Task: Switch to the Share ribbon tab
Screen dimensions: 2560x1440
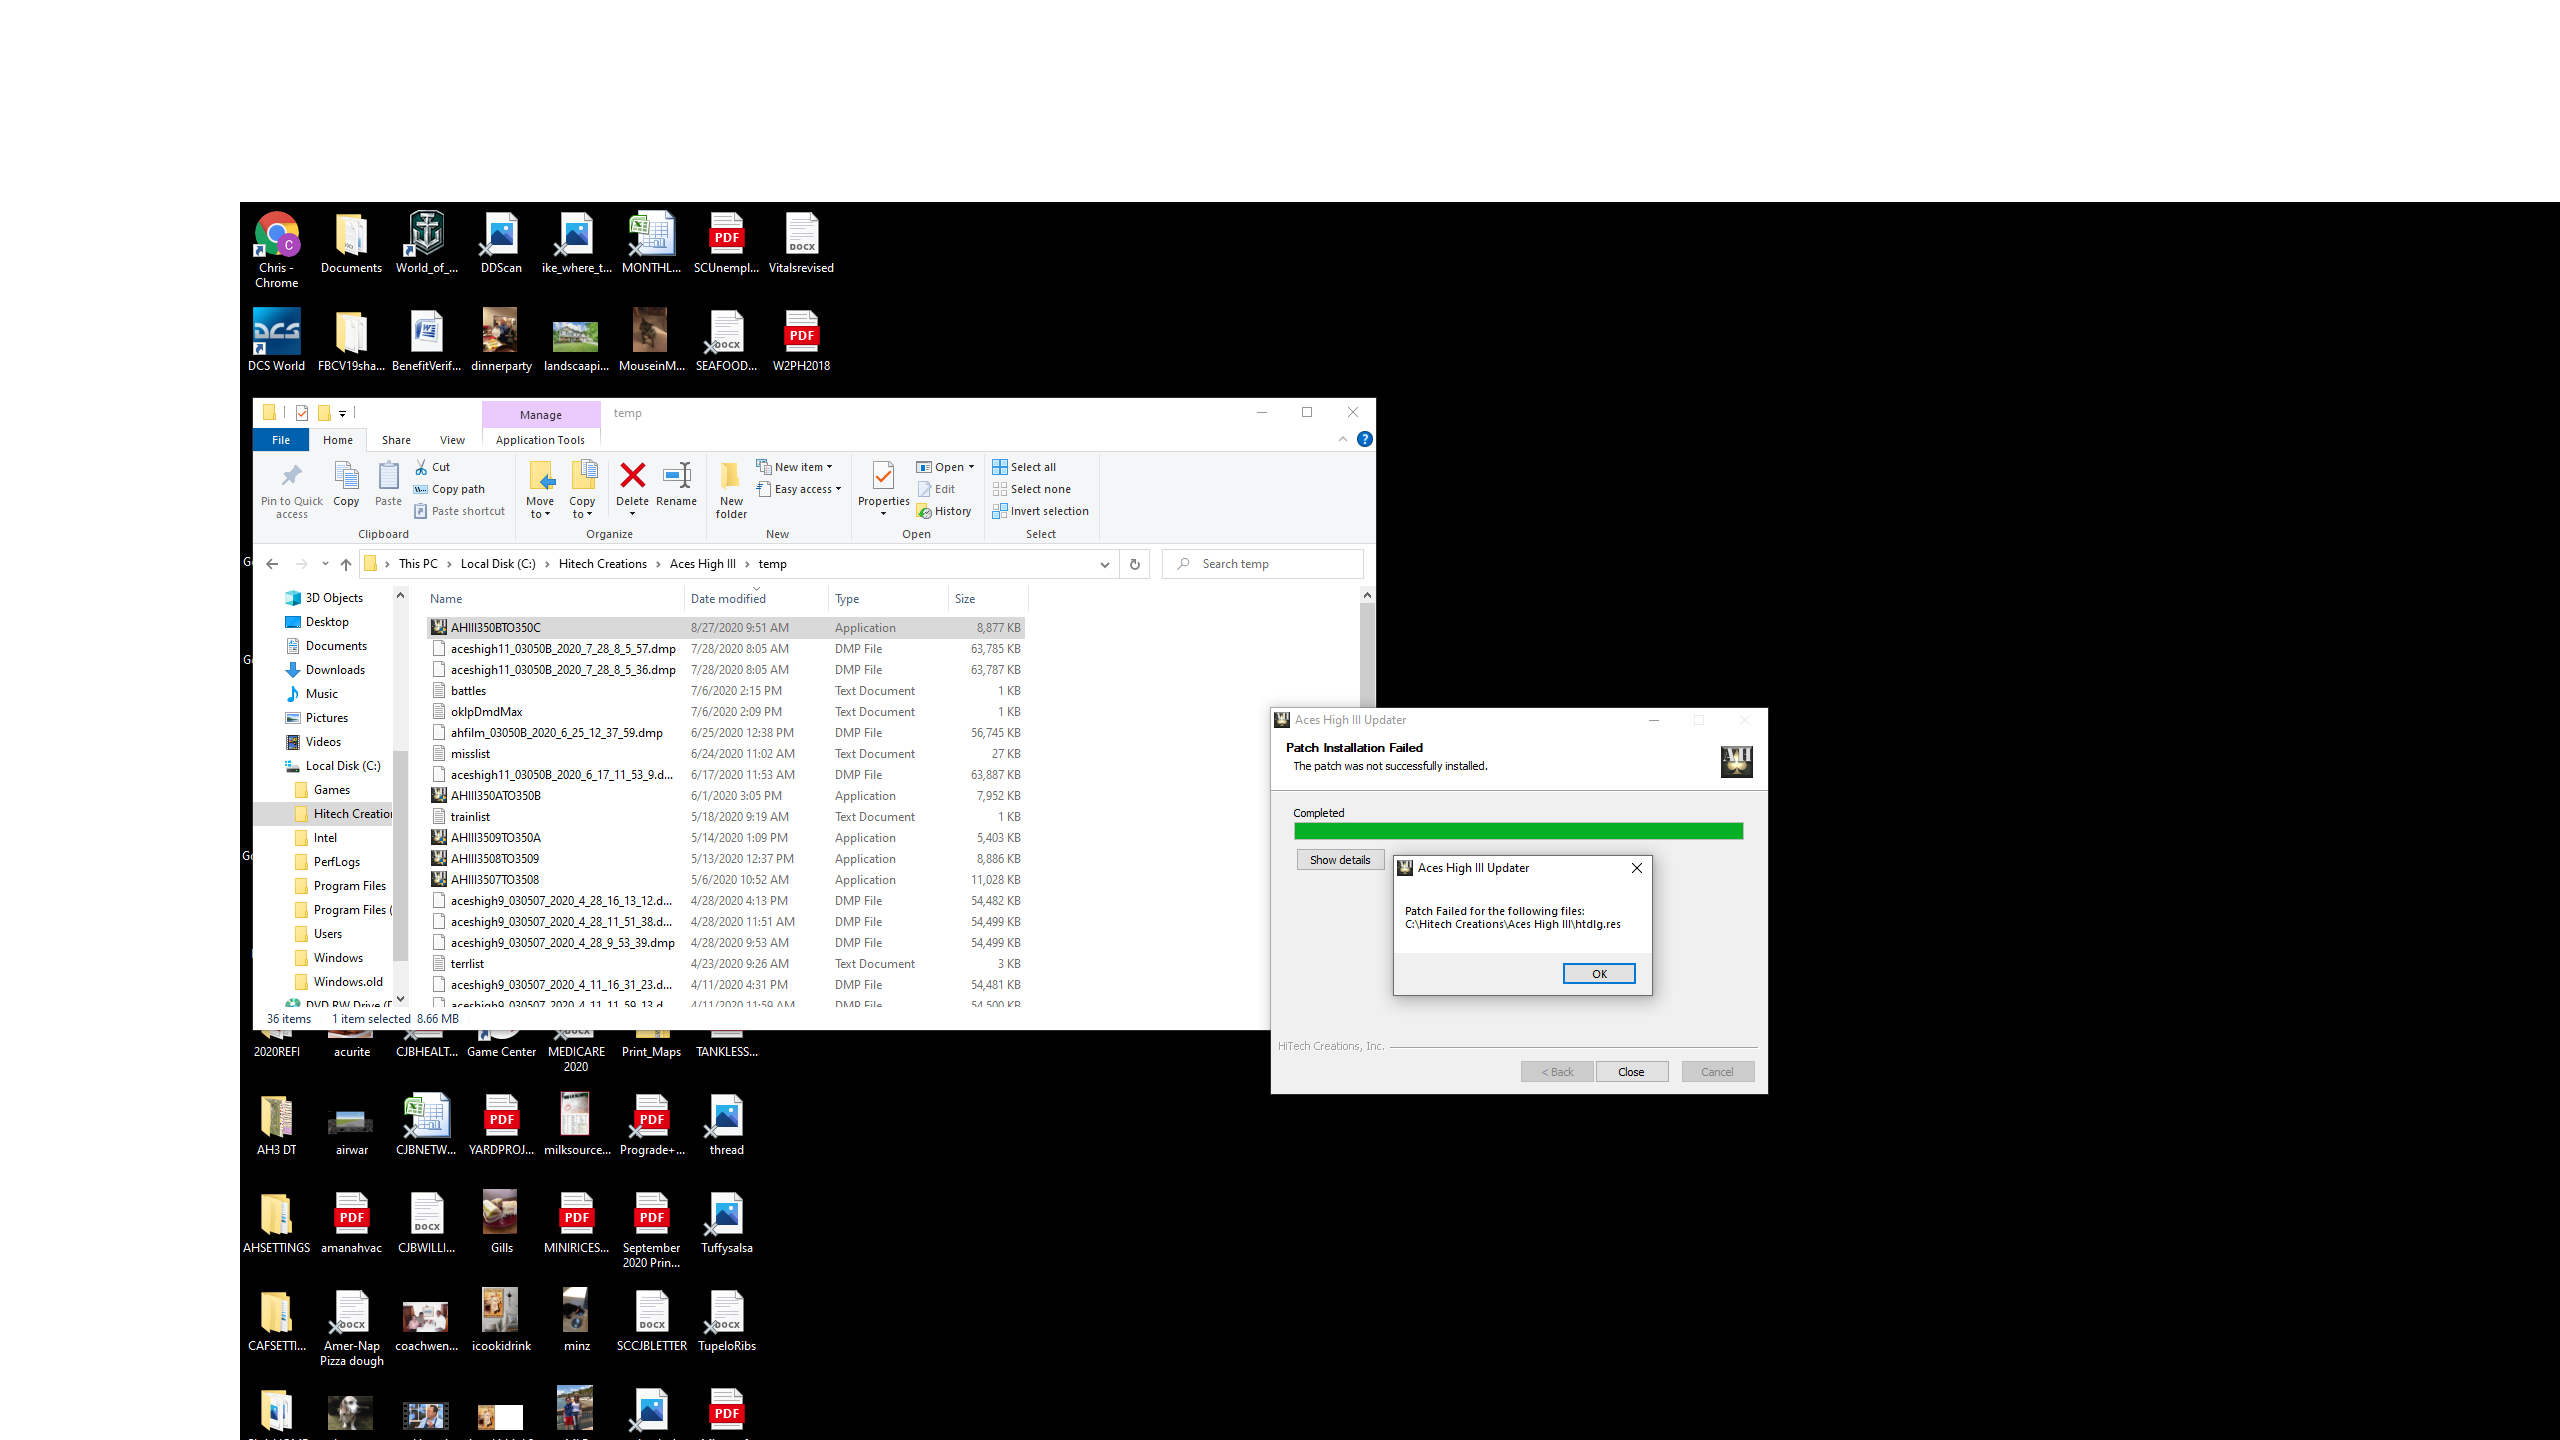Action: click(396, 440)
